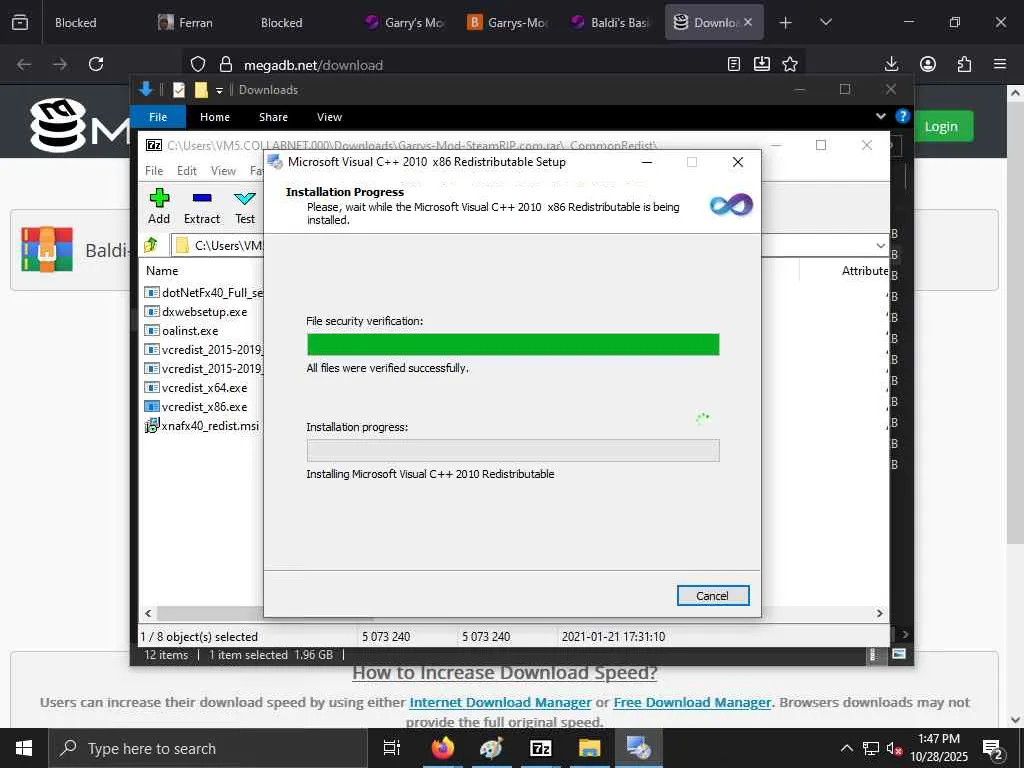The image size is (1024, 768).
Task: Open the Firefox downloads panel
Action: [x=891, y=64]
